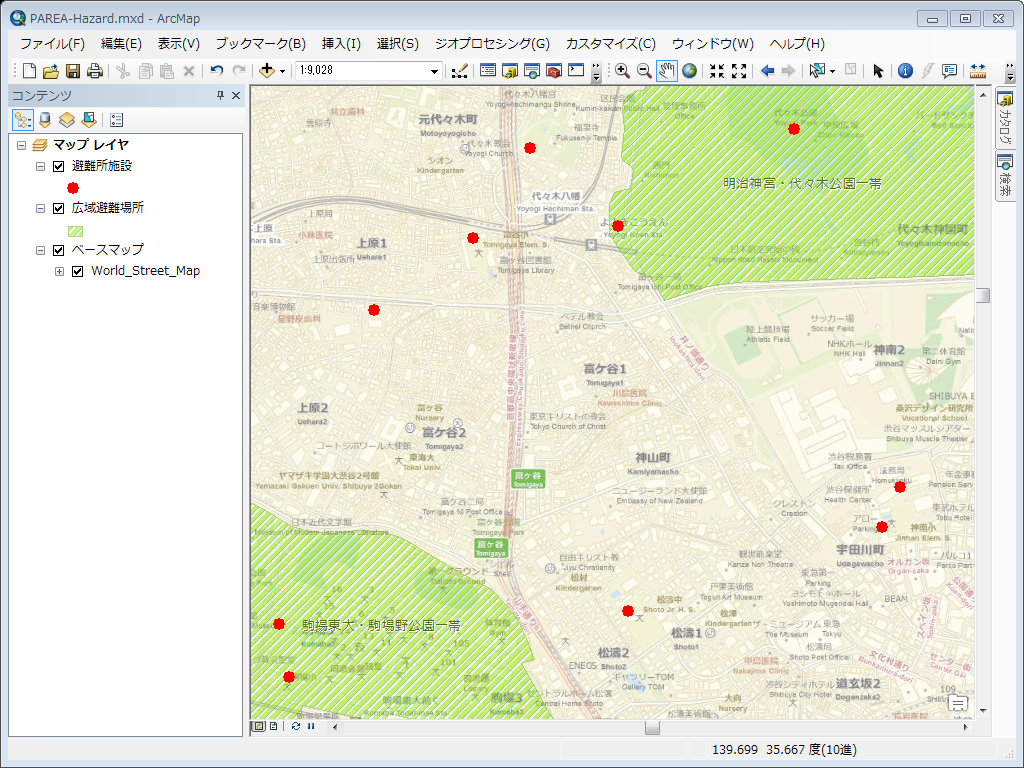Open the ブックマーク(B) menu
Viewport: 1024px width, 768px height.
tap(261, 44)
